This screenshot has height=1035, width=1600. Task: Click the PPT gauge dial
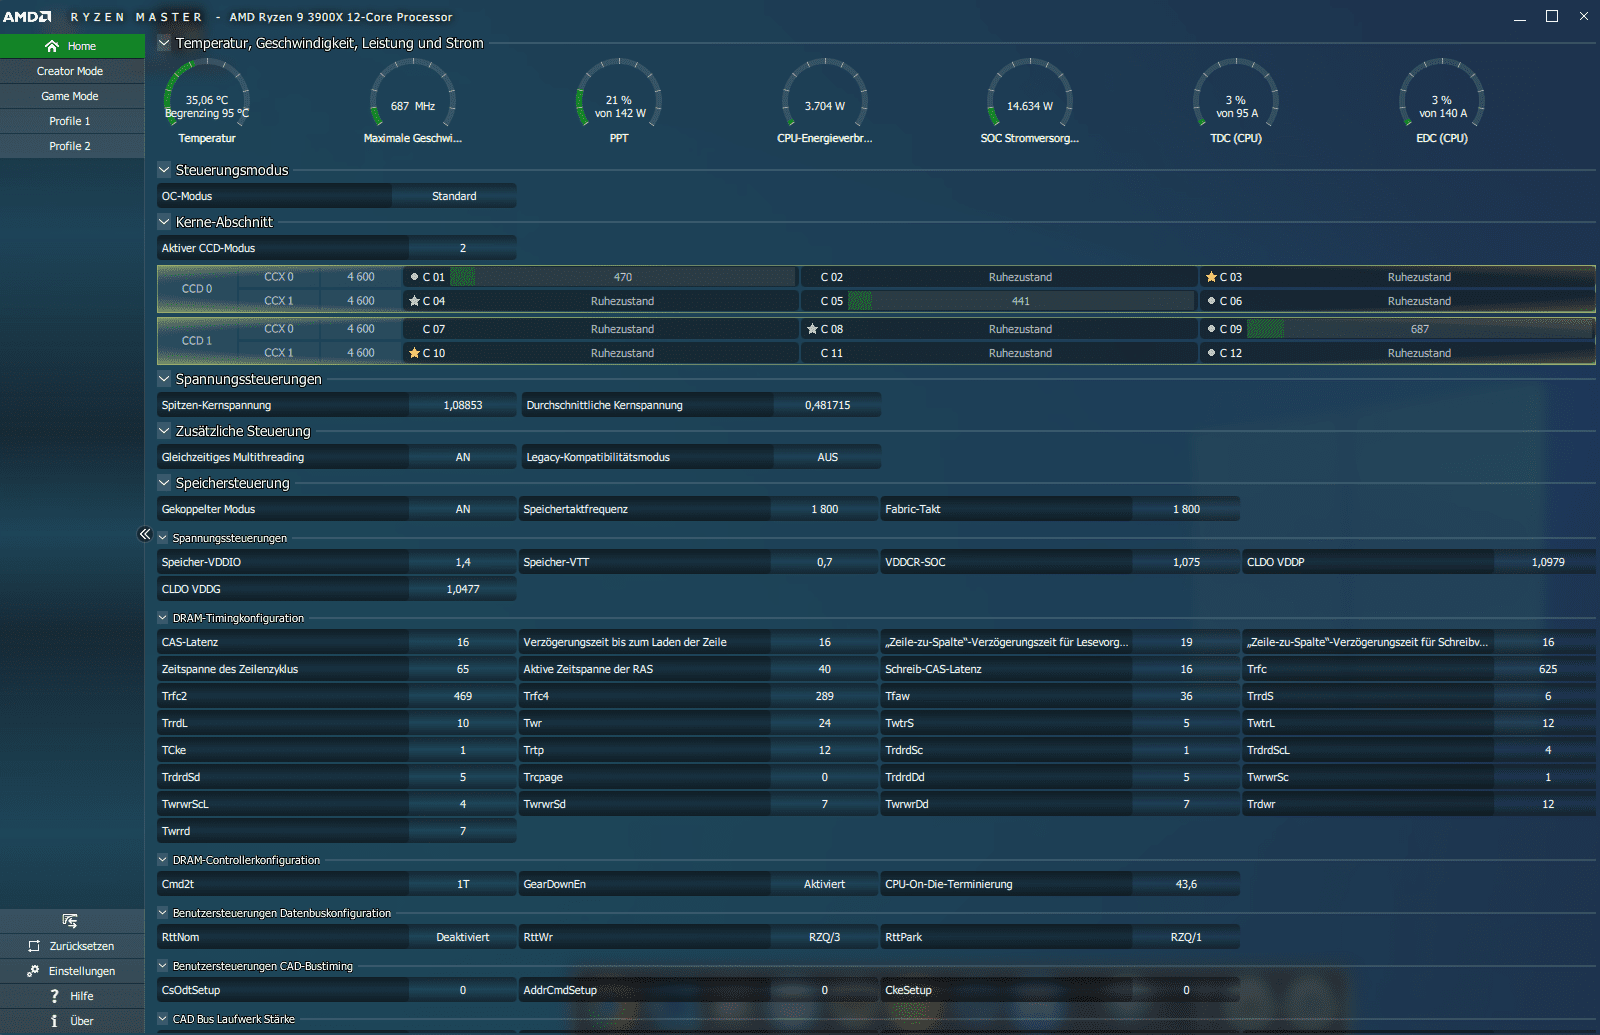(x=619, y=93)
